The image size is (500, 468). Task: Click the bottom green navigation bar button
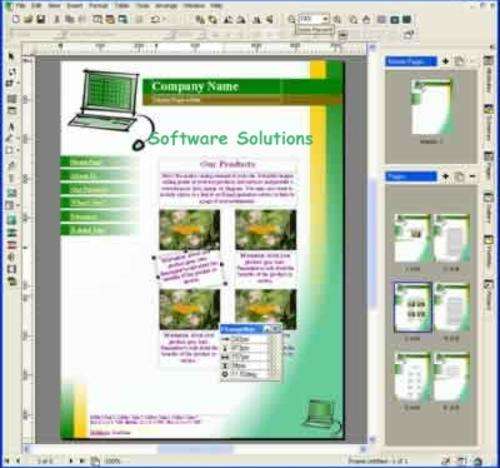(99, 230)
